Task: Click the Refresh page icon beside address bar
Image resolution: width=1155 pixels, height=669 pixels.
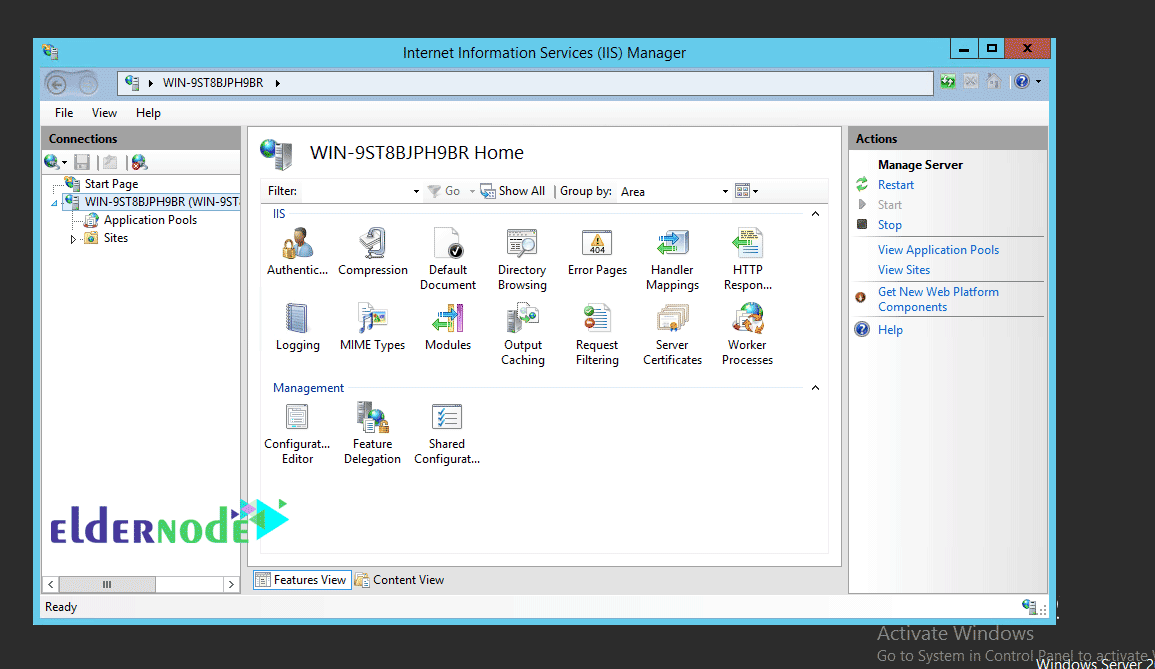Action: [948, 82]
